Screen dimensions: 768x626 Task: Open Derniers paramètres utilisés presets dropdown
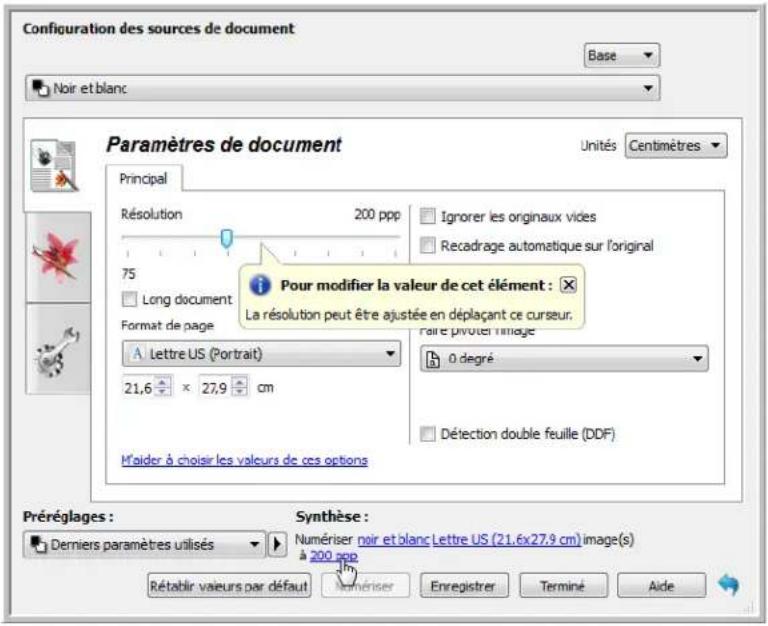tap(144, 544)
